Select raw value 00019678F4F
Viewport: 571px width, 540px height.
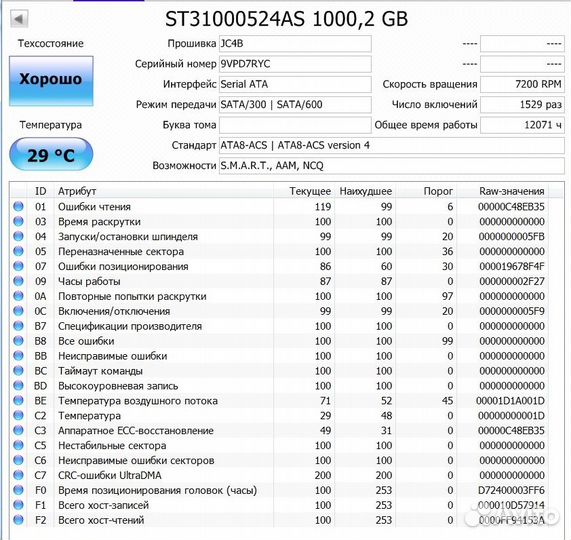(512, 267)
